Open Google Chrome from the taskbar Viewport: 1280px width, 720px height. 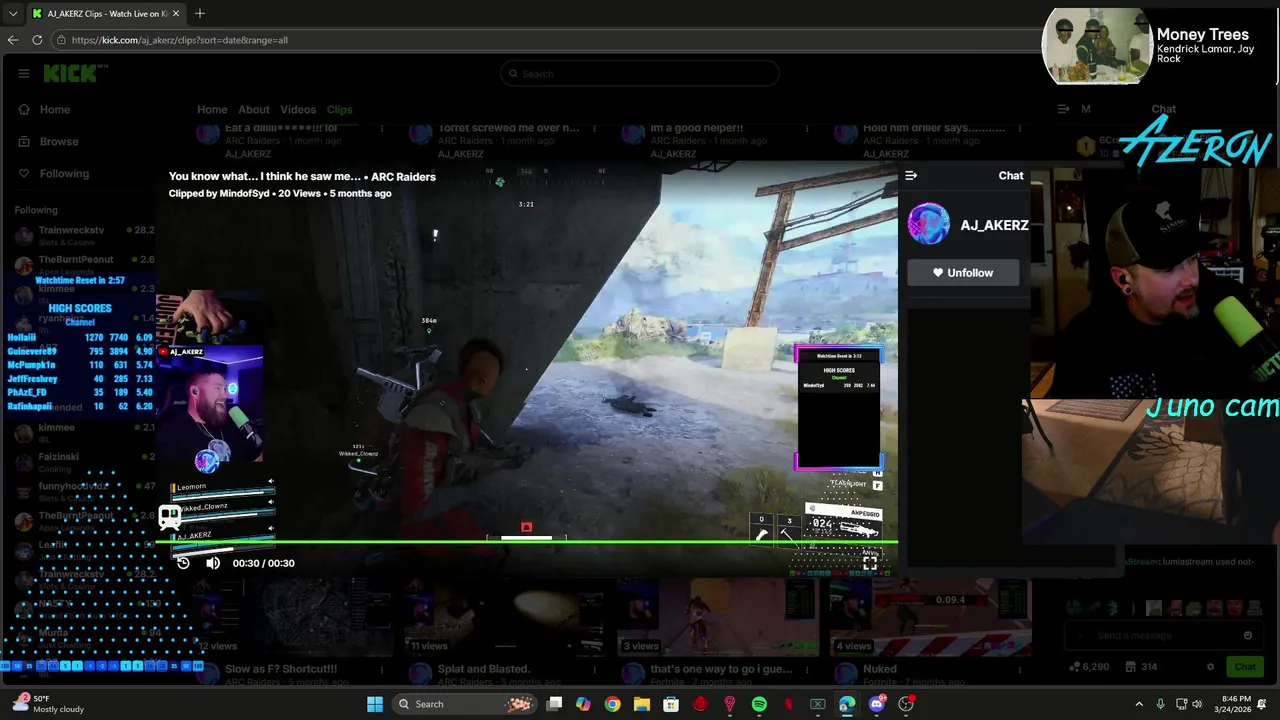point(612,704)
